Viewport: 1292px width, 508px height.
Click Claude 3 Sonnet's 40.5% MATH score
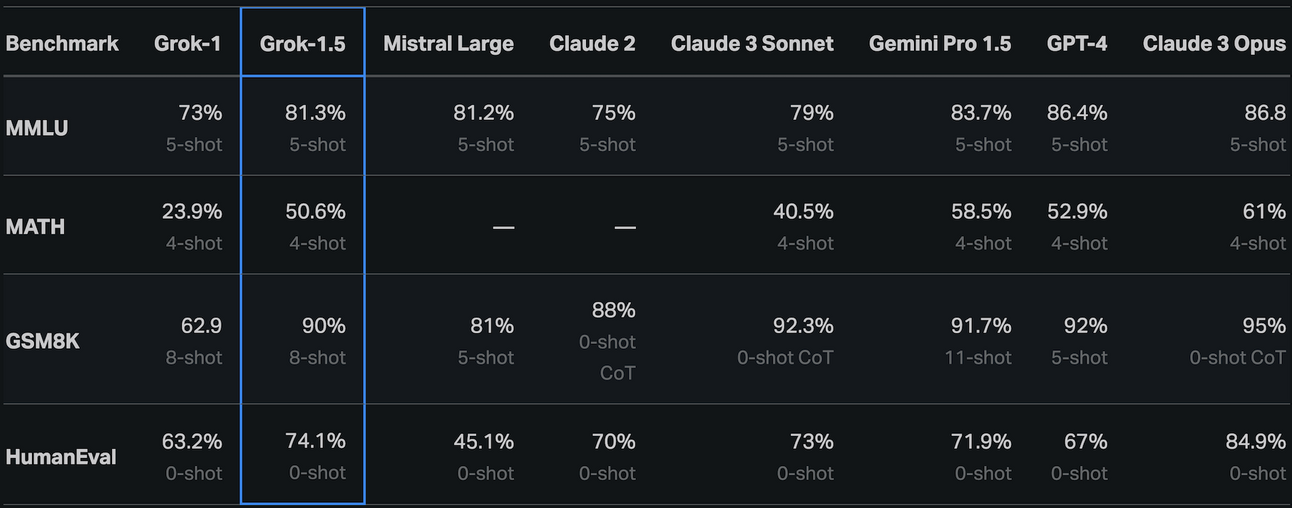[x=803, y=212]
